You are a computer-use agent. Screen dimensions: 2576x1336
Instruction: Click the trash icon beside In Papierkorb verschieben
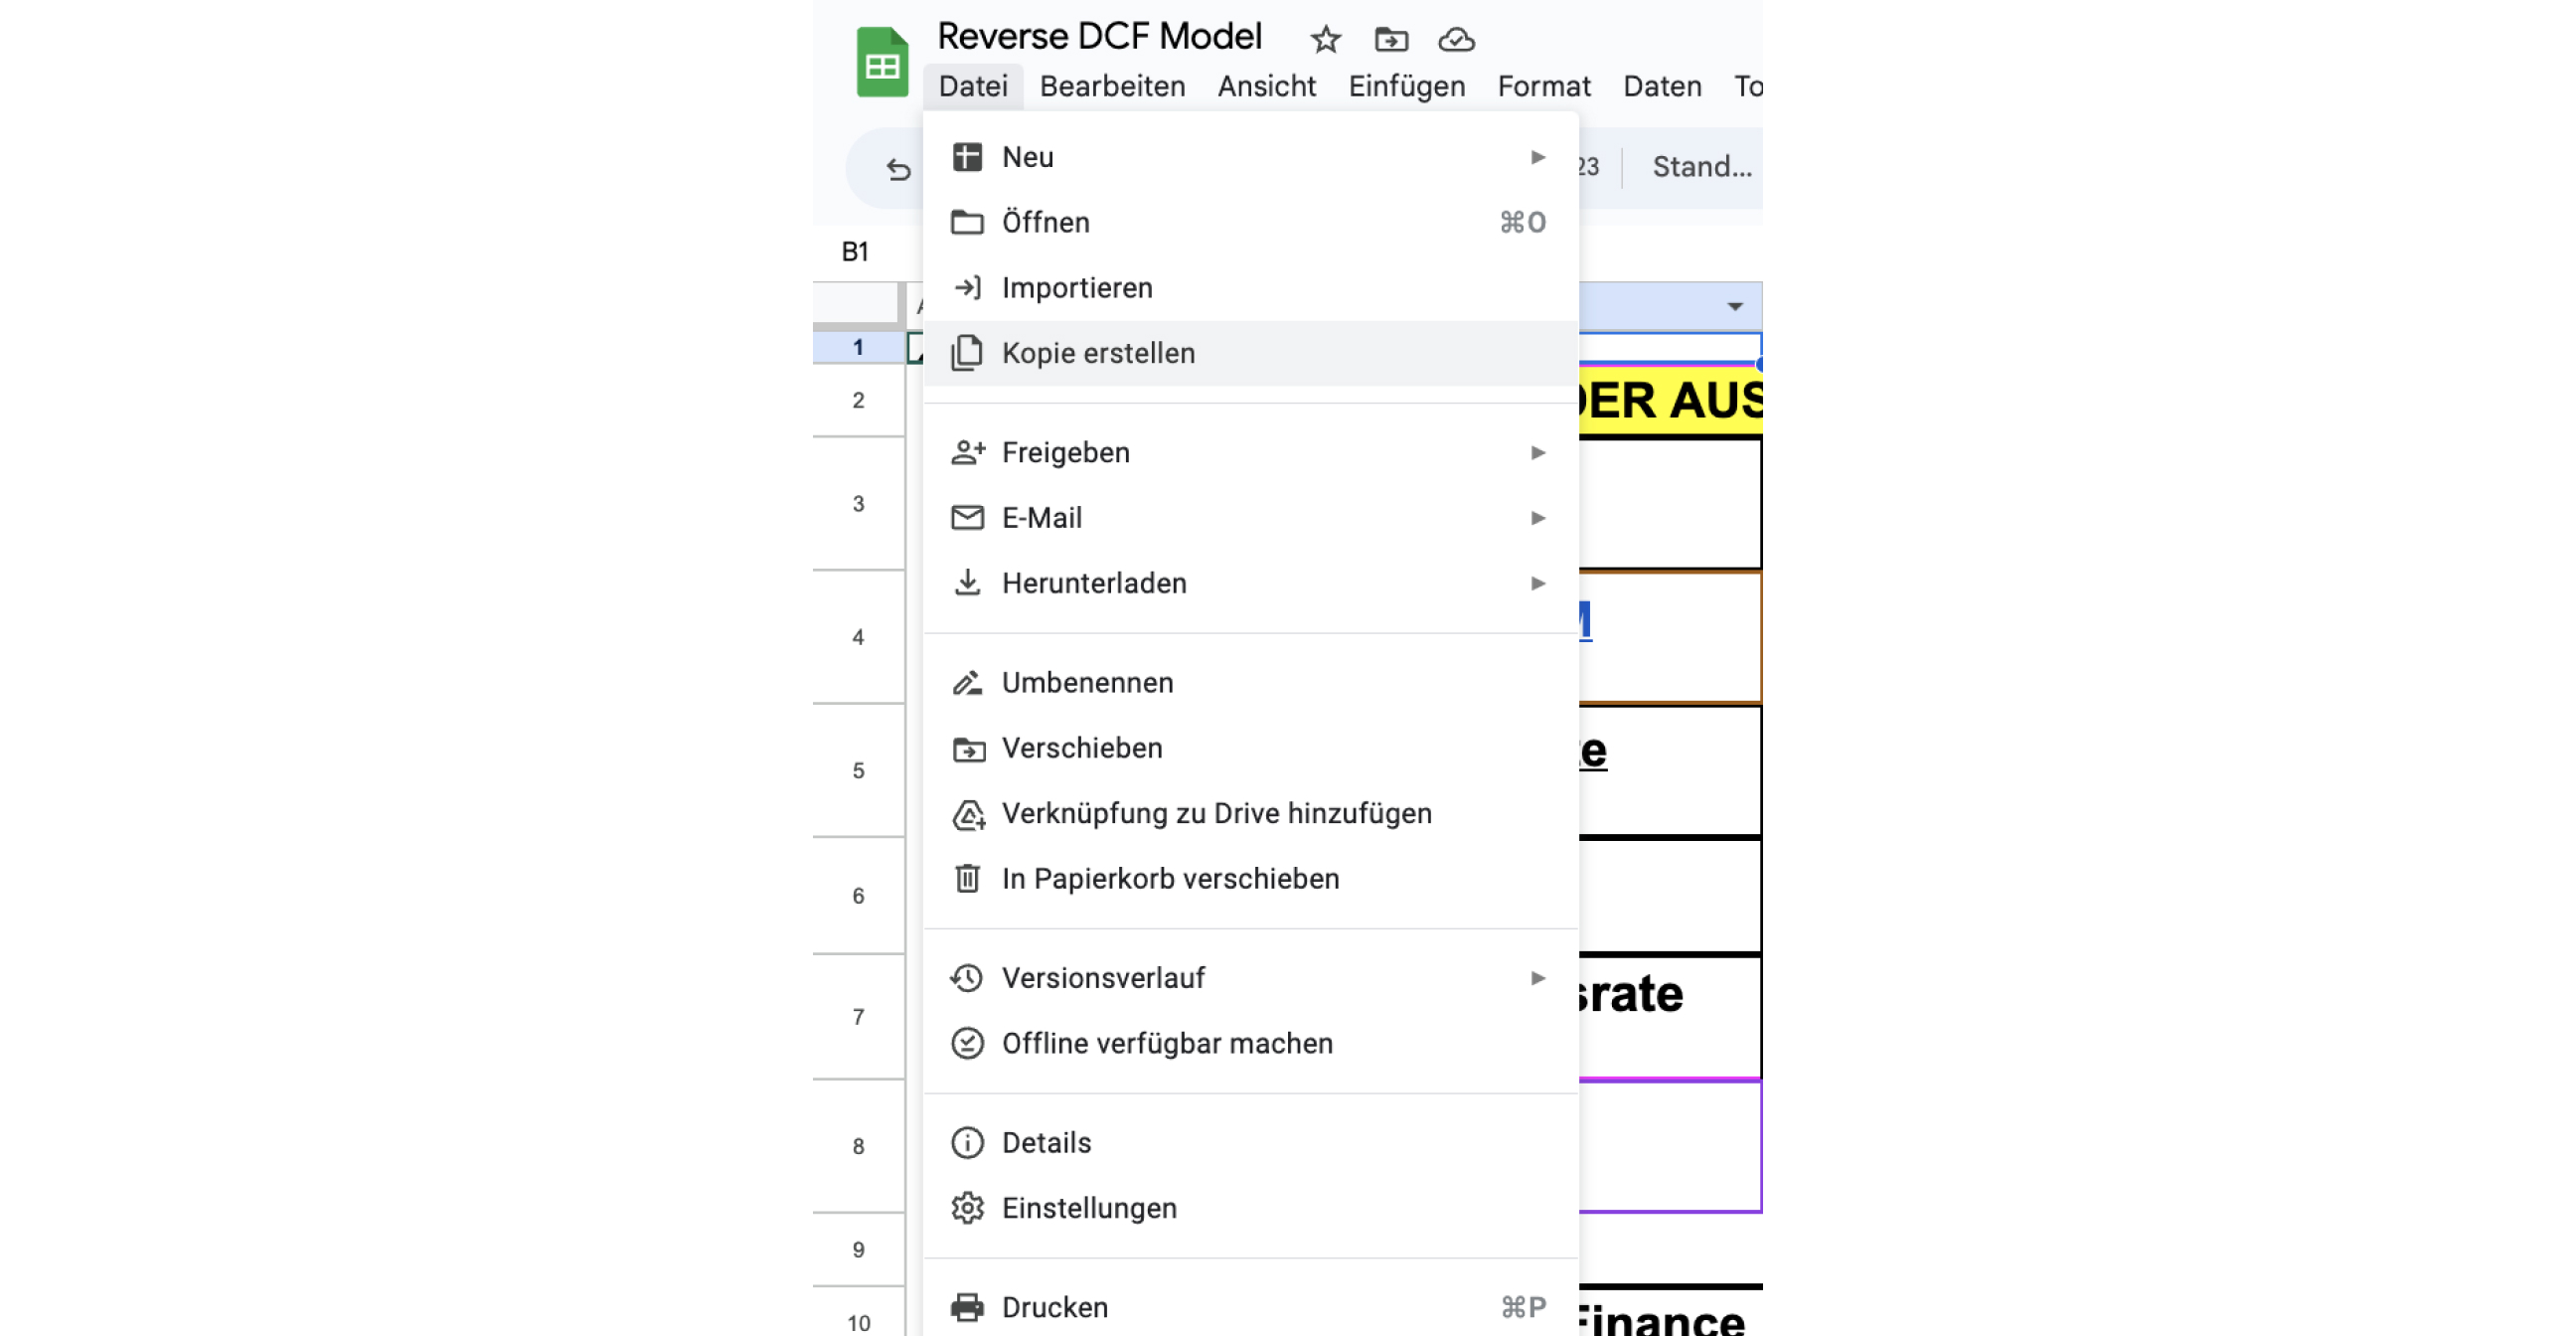[967, 879]
